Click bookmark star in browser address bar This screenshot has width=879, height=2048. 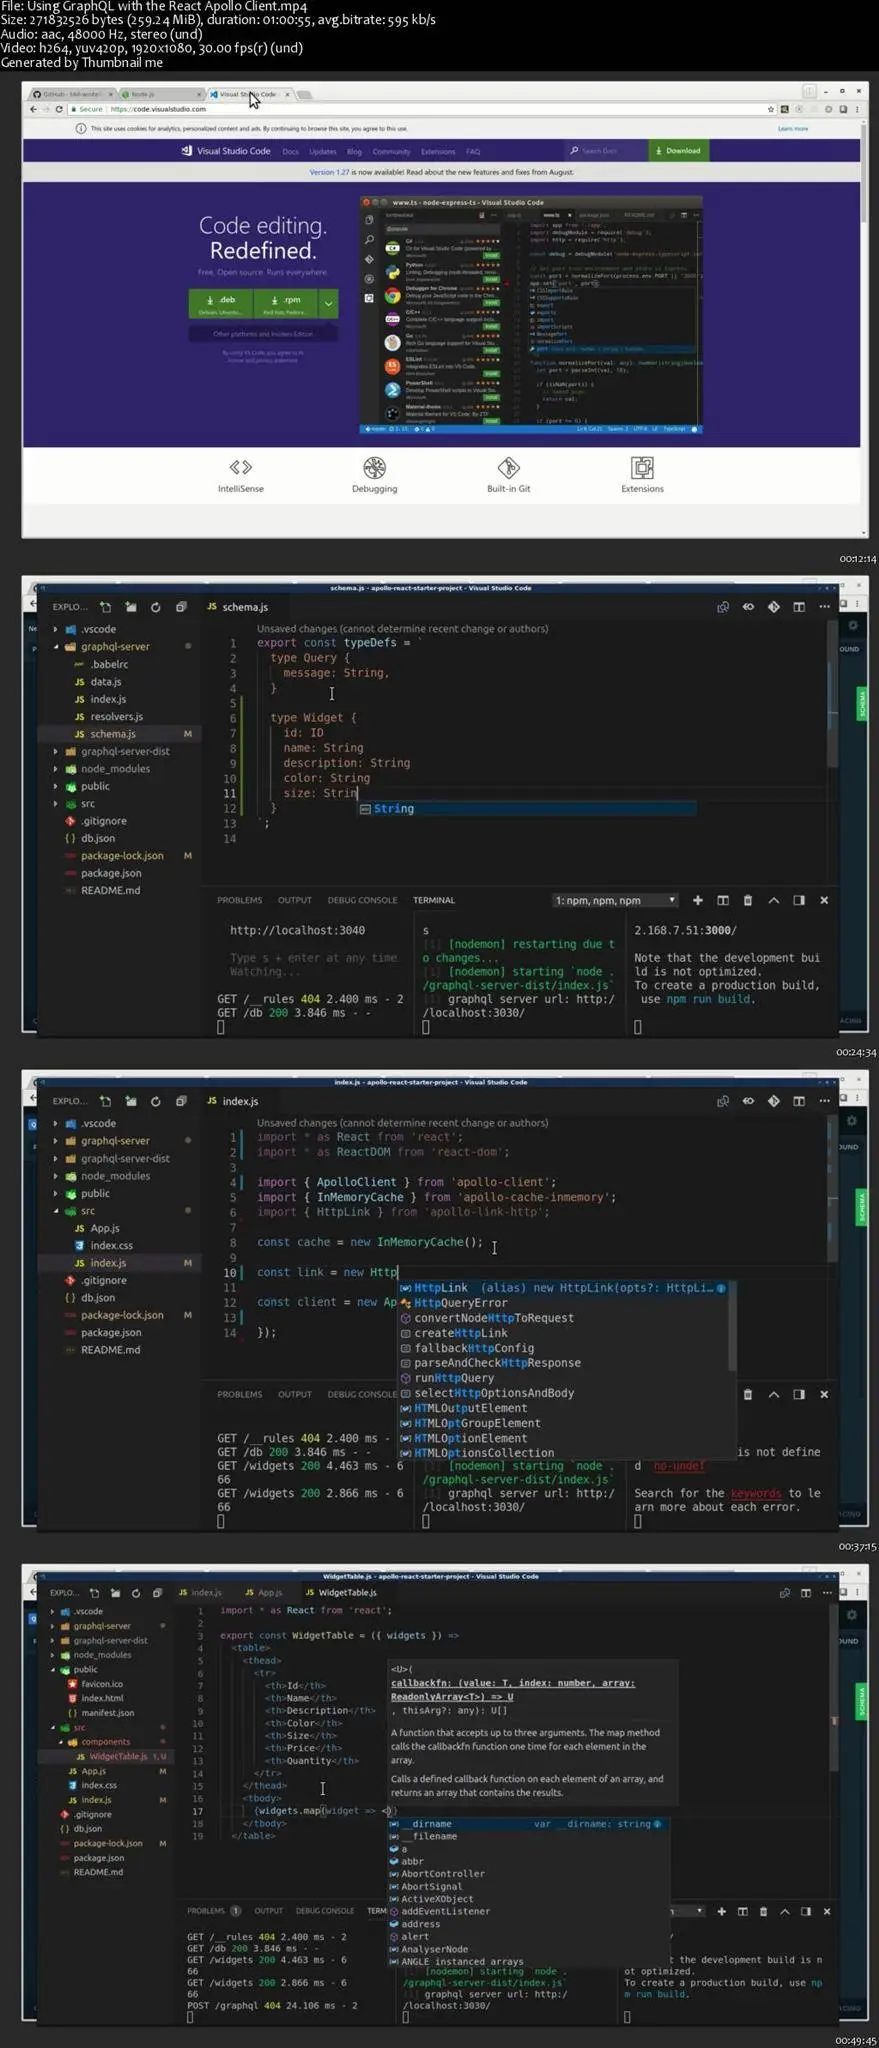771,109
